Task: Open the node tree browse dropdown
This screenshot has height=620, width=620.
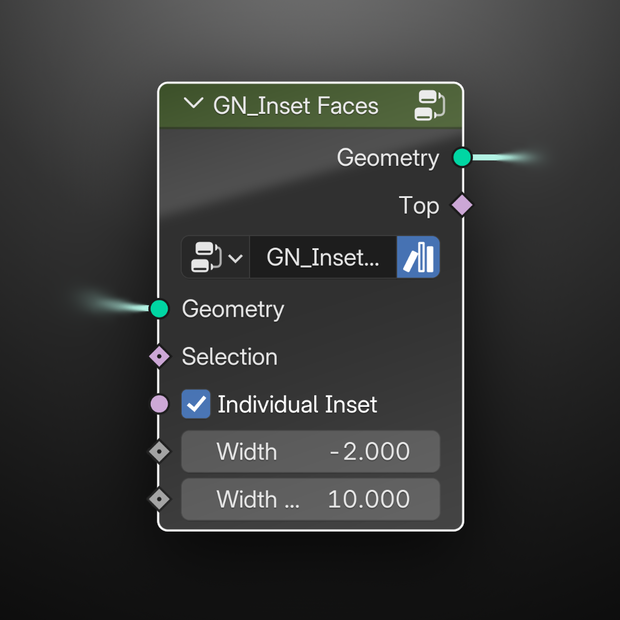Action: coord(215,257)
